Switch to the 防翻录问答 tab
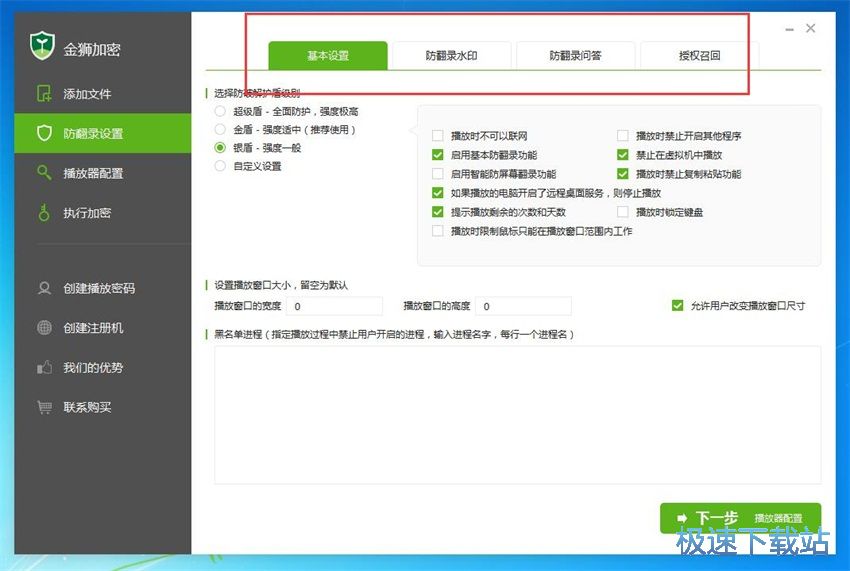Screen dimensions: 850x571 [575, 55]
